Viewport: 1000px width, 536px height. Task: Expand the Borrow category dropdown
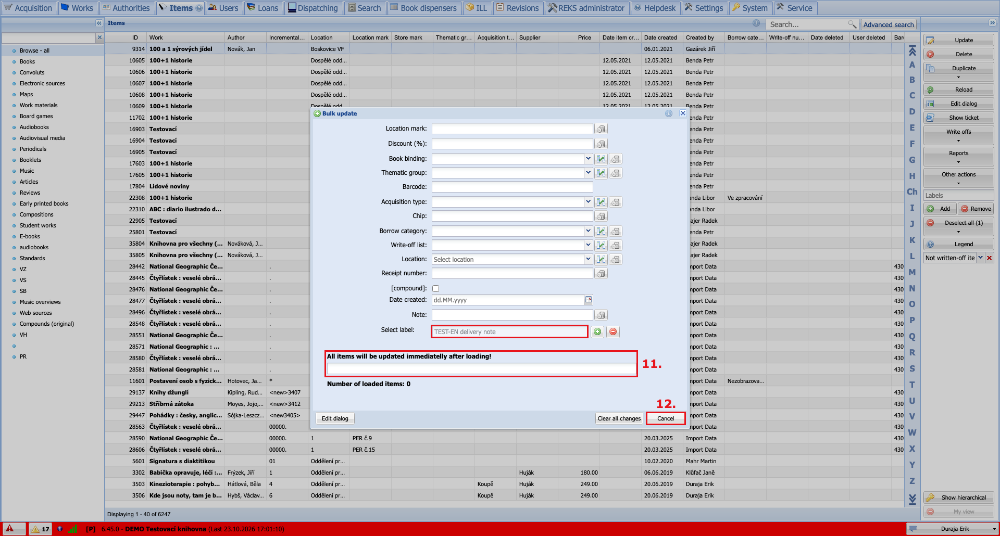588,230
